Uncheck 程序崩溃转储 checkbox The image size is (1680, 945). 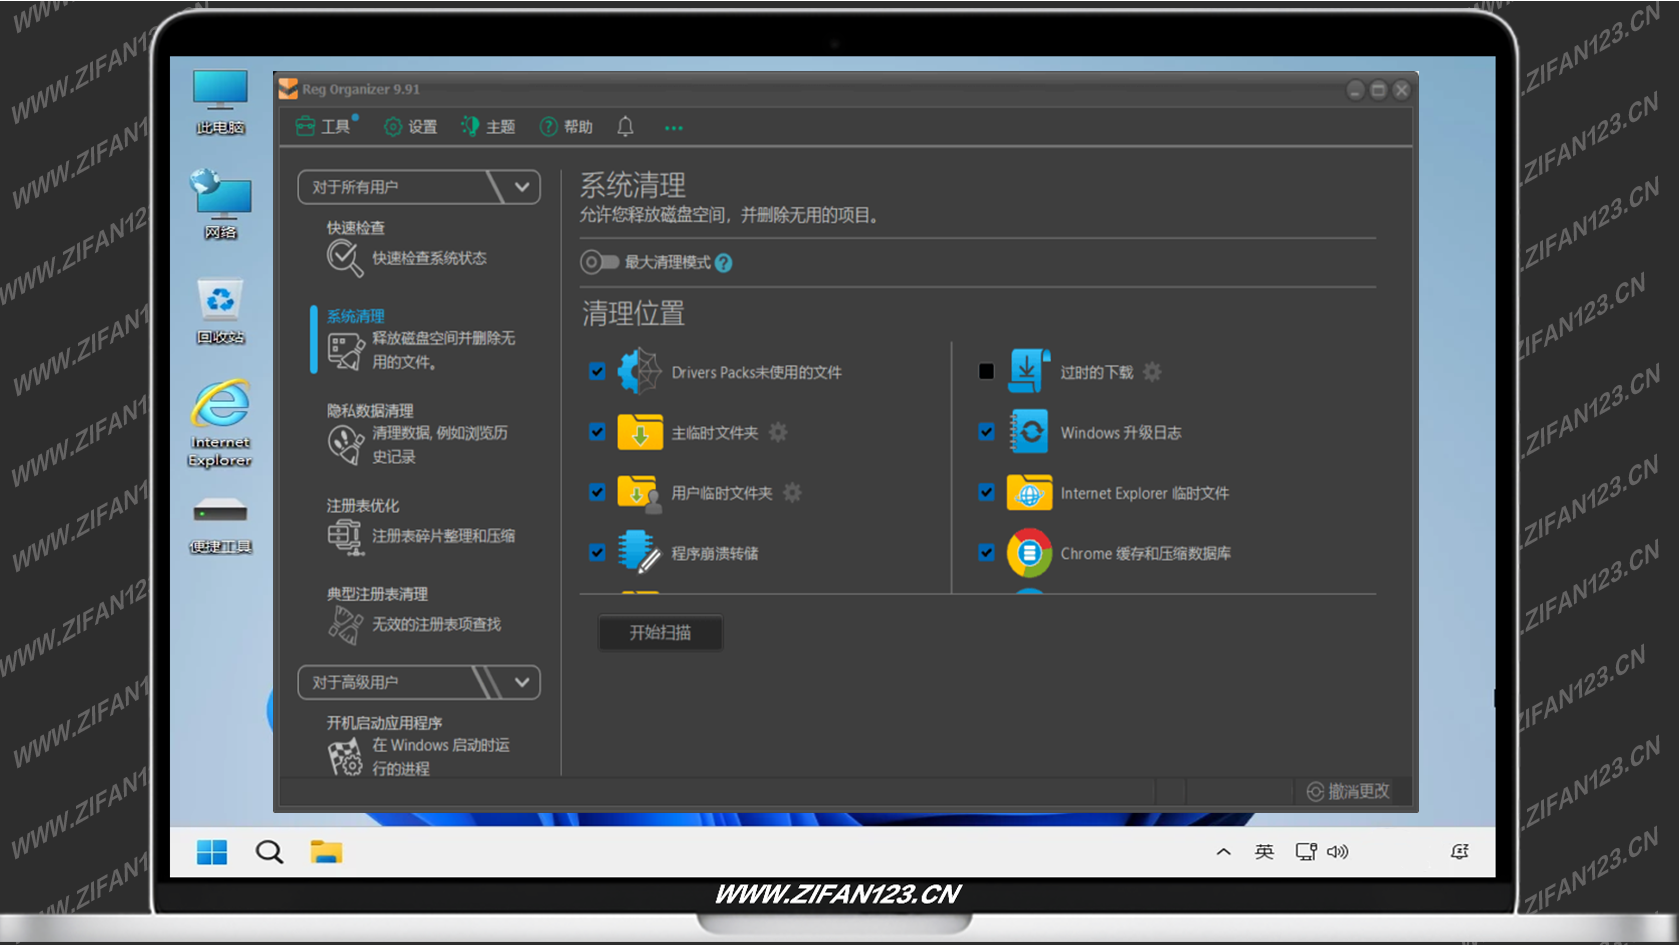tap(597, 552)
